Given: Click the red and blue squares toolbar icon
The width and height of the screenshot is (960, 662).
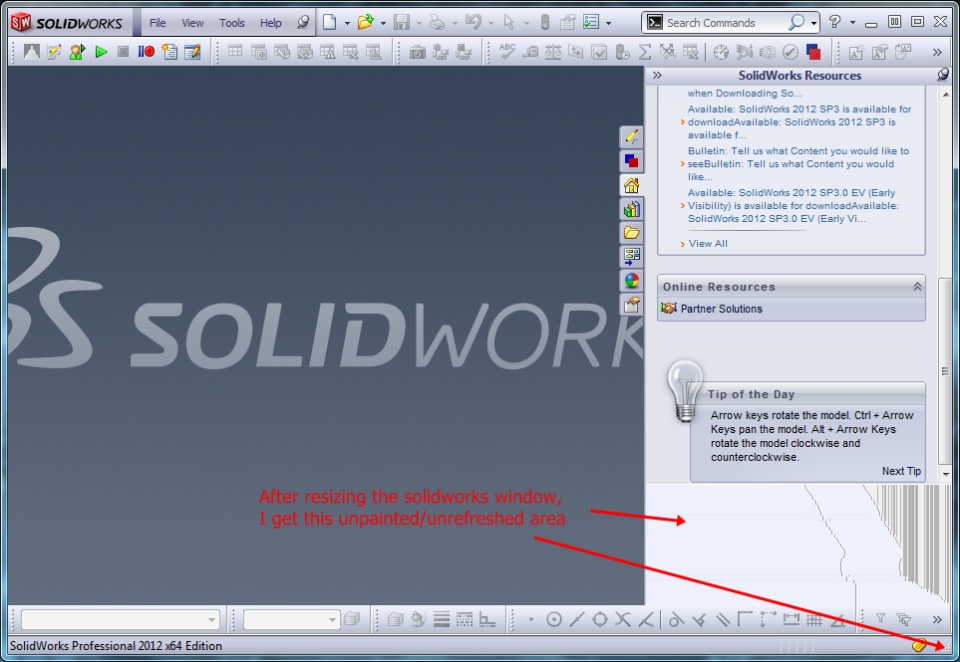Looking at the screenshot, I should click(813, 53).
